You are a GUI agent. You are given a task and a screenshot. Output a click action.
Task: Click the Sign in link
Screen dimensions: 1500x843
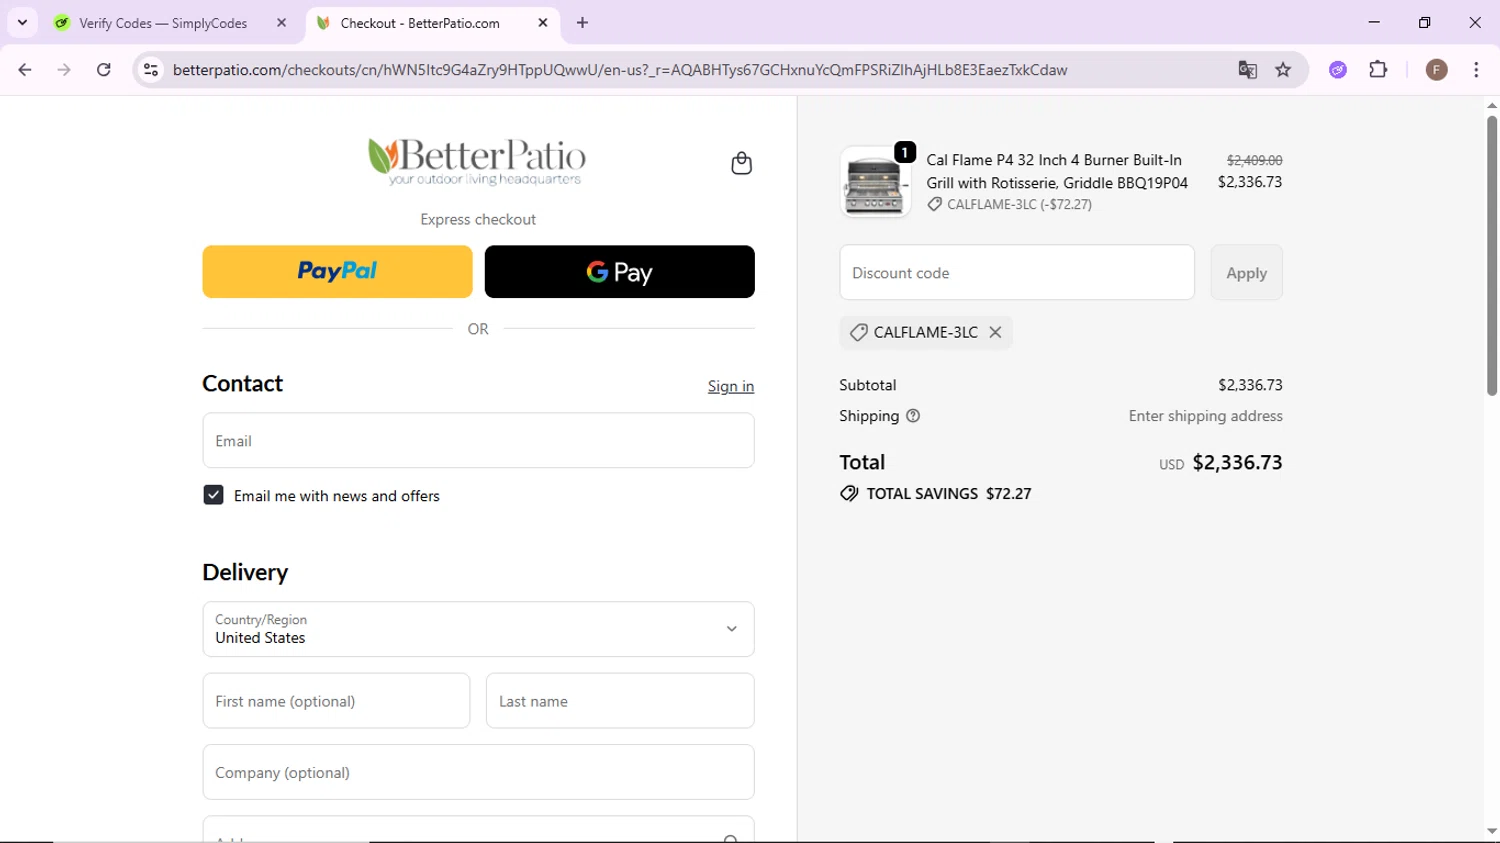pyautogui.click(x=731, y=386)
